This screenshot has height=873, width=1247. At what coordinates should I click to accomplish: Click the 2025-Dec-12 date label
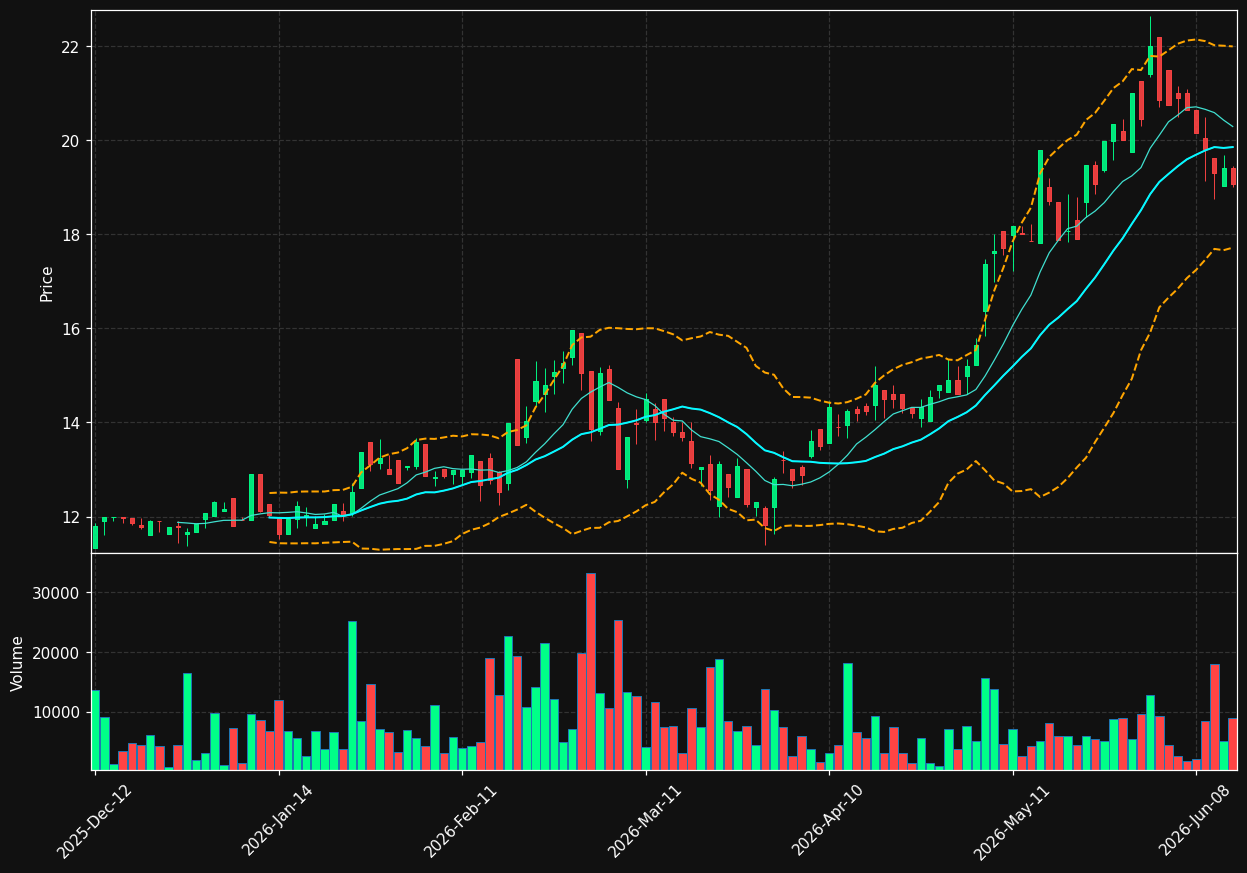pyautogui.click(x=95, y=820)
